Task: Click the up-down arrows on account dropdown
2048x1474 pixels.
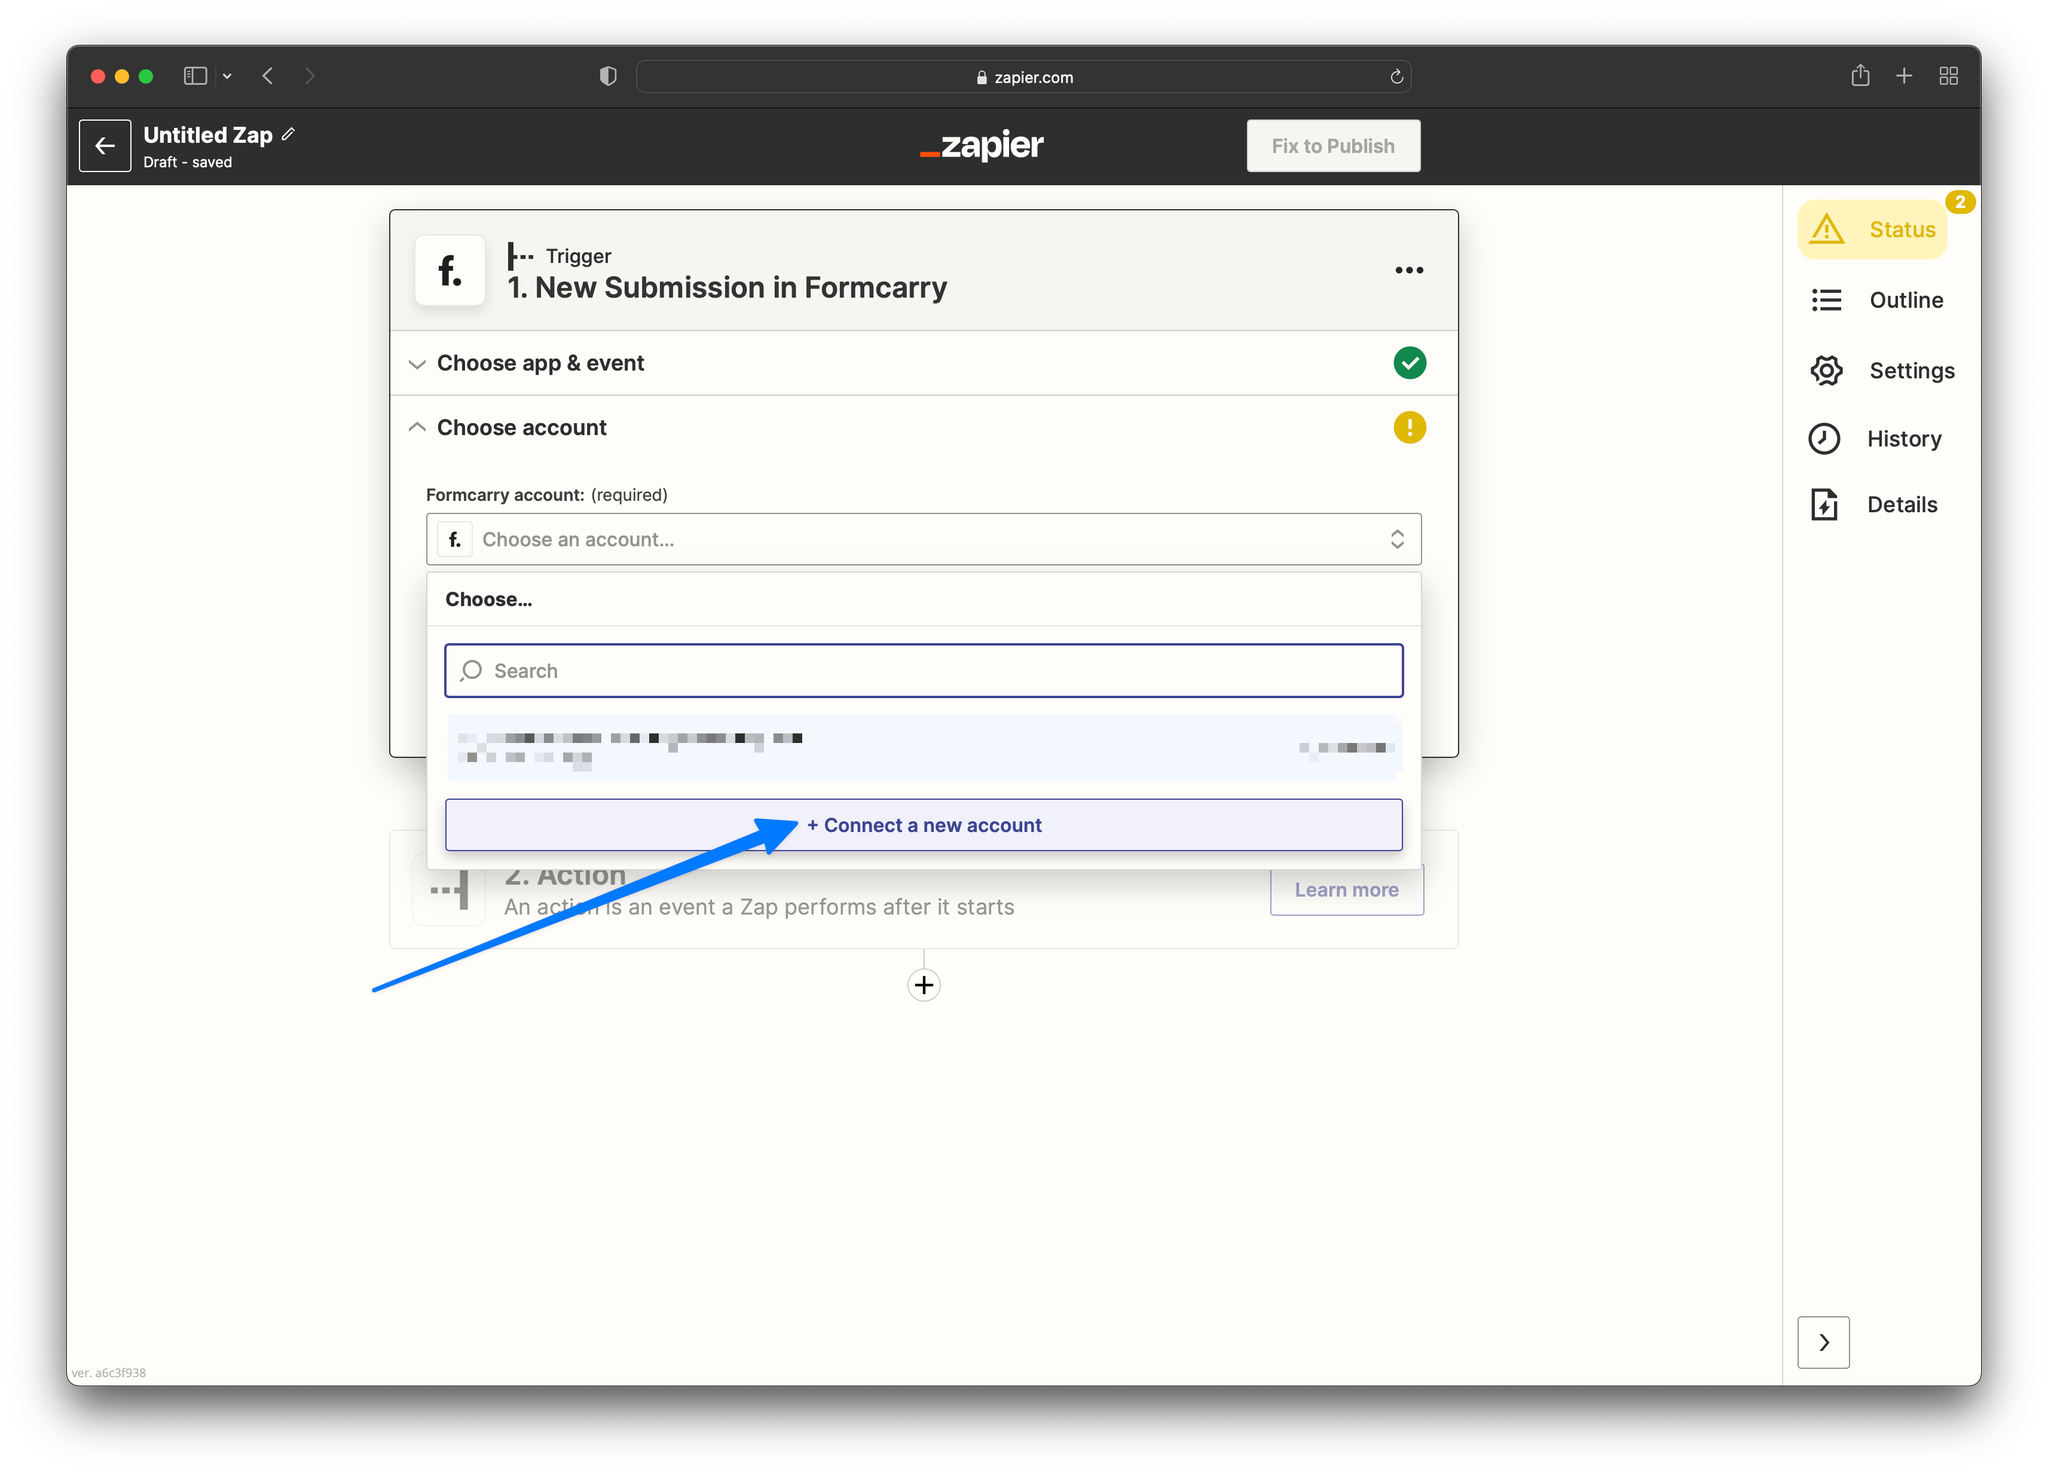Action: pos(1397,539)
